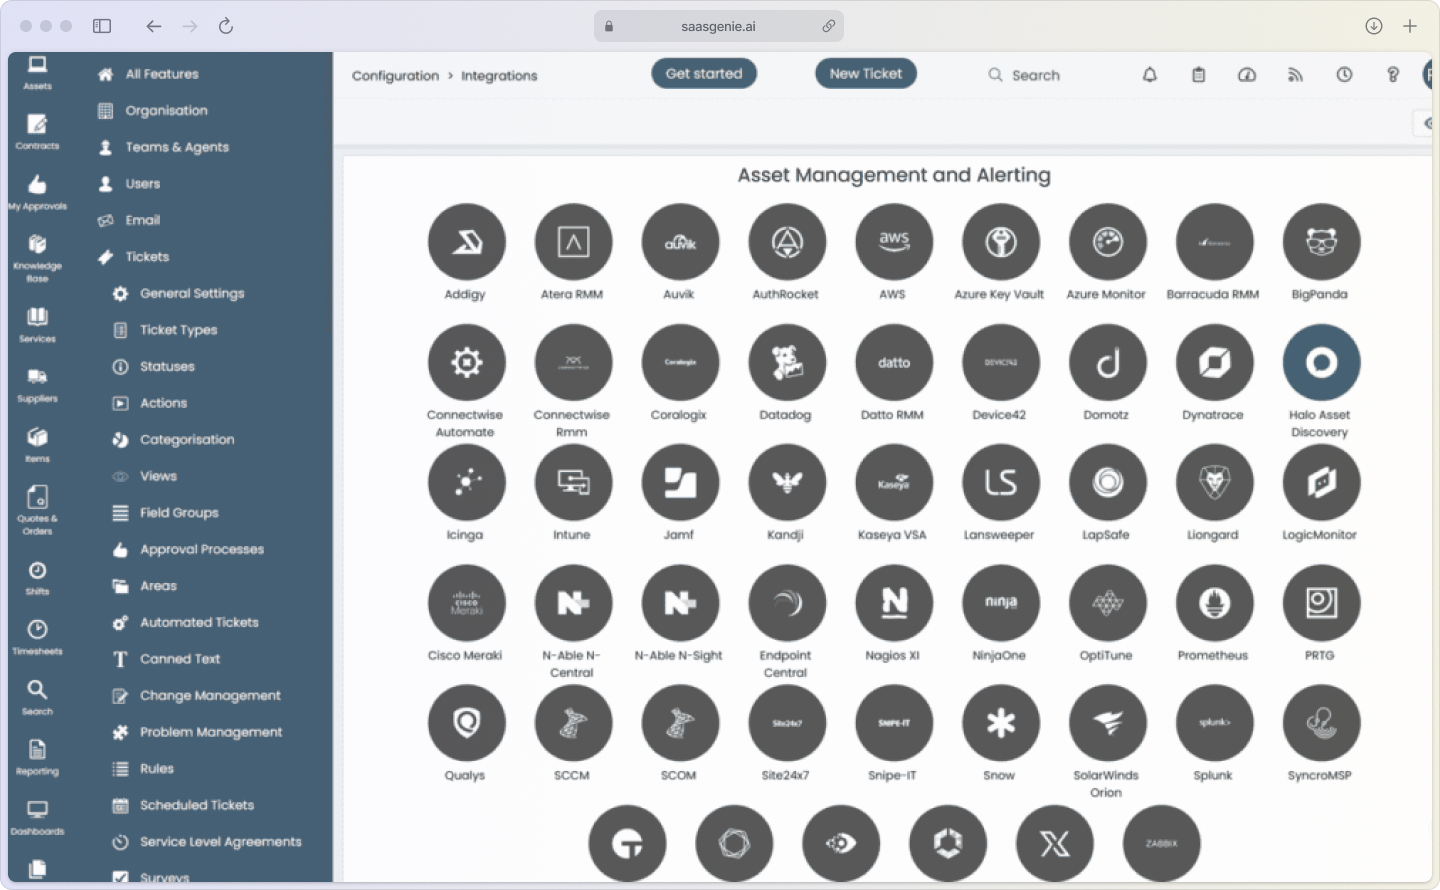The image size is (1440, 890).
Task: Click the Zabbix integration icon
Action: pyautogui.click(x=1160, y=843)
